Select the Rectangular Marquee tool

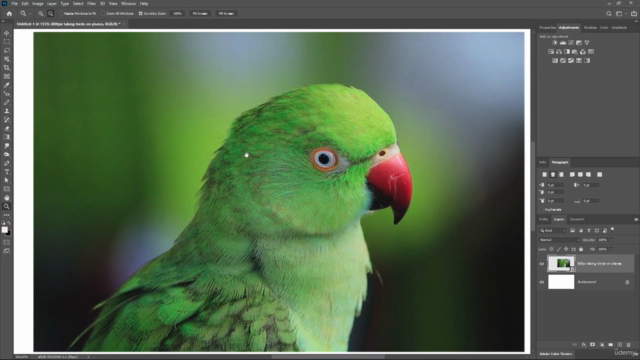[x=7, y=42]
